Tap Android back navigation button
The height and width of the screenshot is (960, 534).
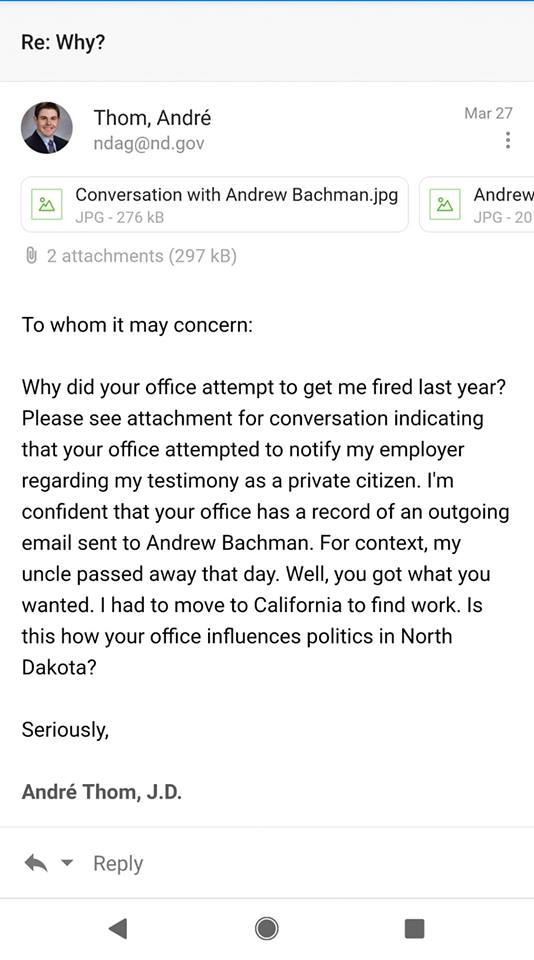(x=118, y=929)
